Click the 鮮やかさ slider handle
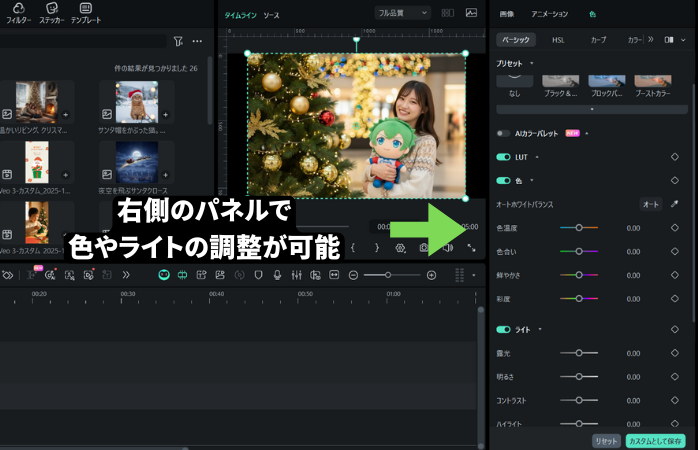Viewport: 700px width, 450px height. (x=579, y=275)
